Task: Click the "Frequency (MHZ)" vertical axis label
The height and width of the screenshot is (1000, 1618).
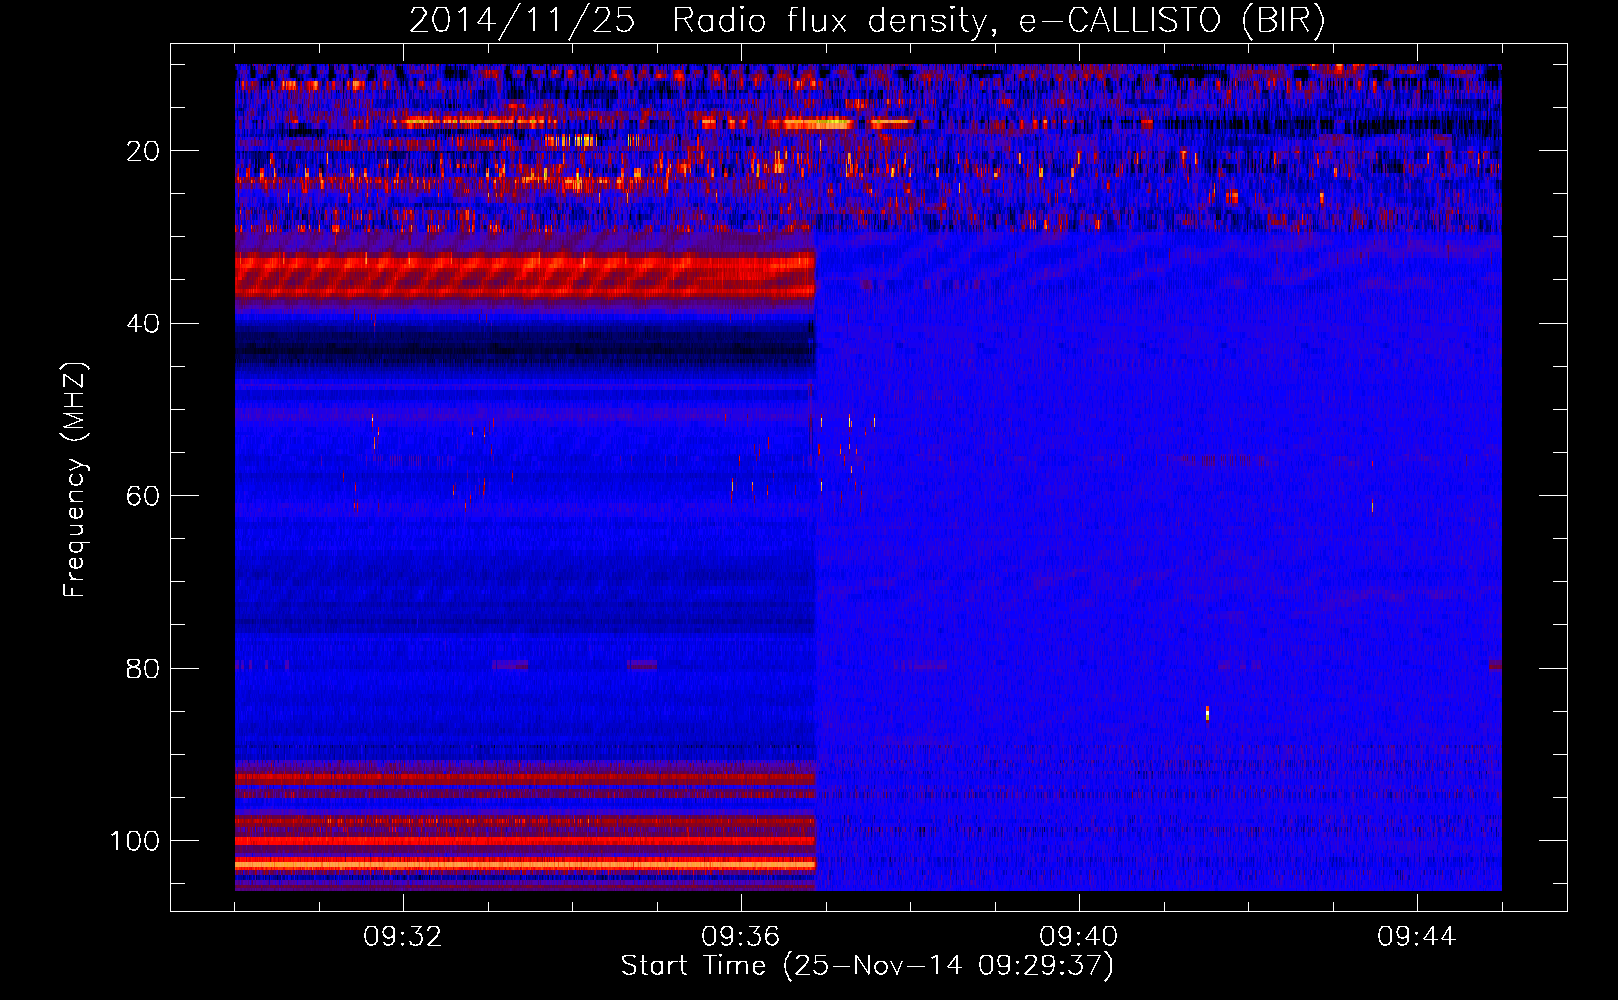Action: tap(75, 479)
